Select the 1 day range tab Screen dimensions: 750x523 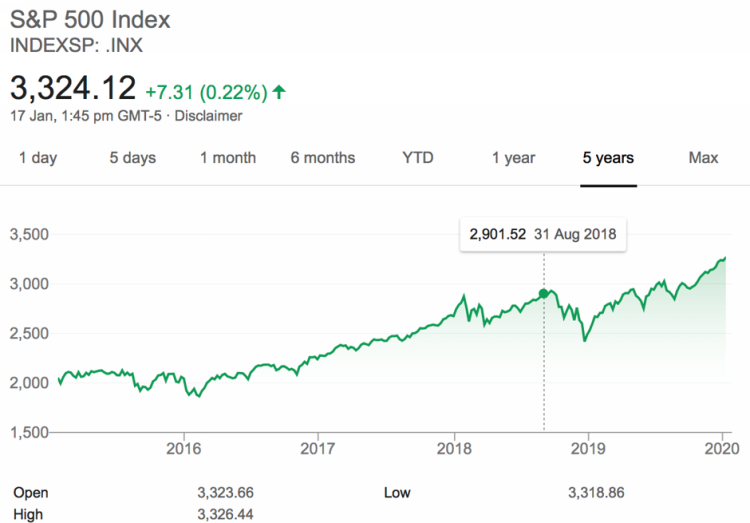click(x=38, y=158)
